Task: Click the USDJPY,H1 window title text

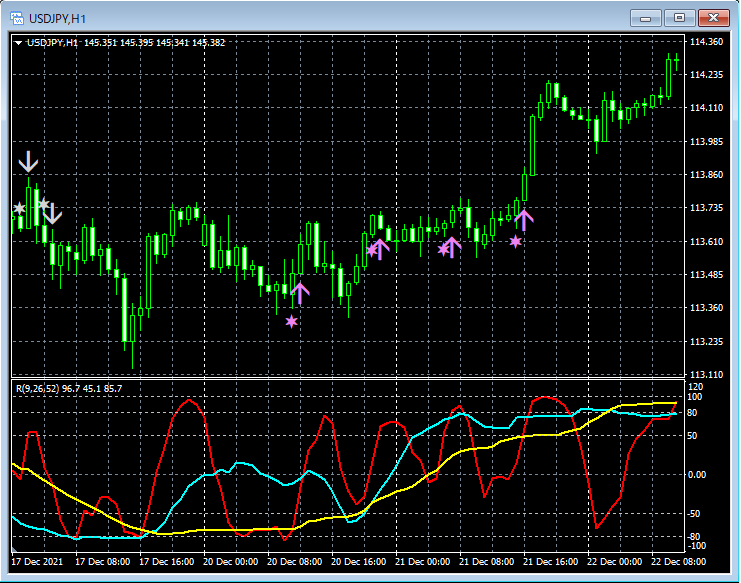Action: tap(57, 19)
